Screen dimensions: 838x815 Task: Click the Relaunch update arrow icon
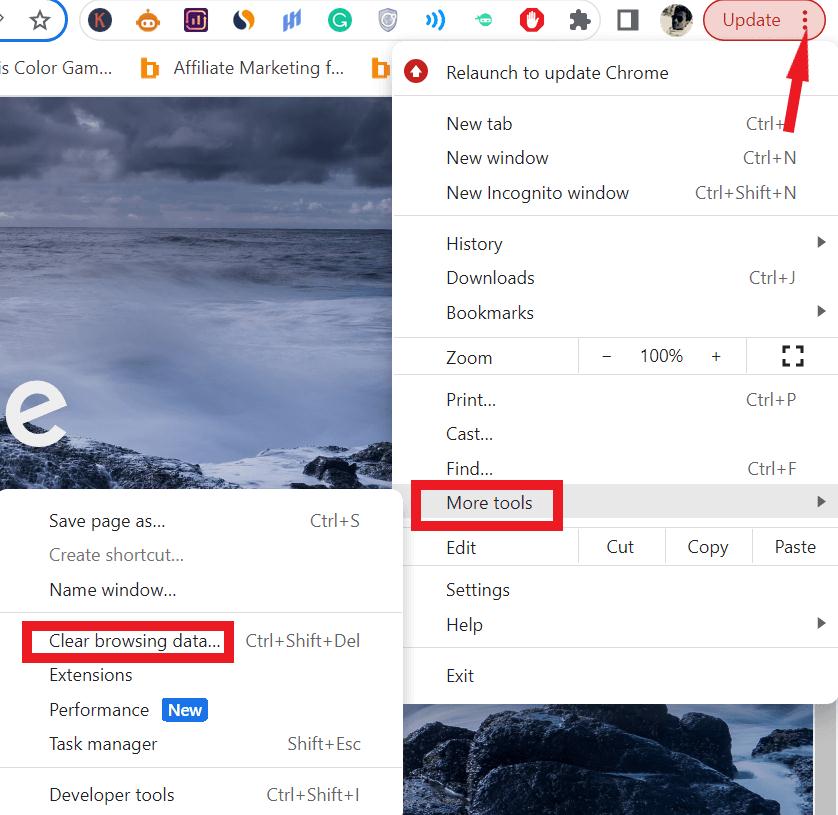416,71
